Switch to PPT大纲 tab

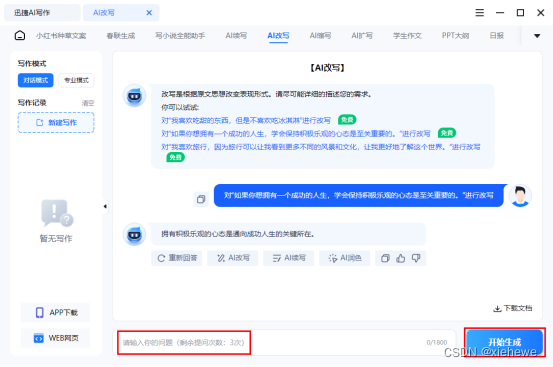click(x=455, y=36)
